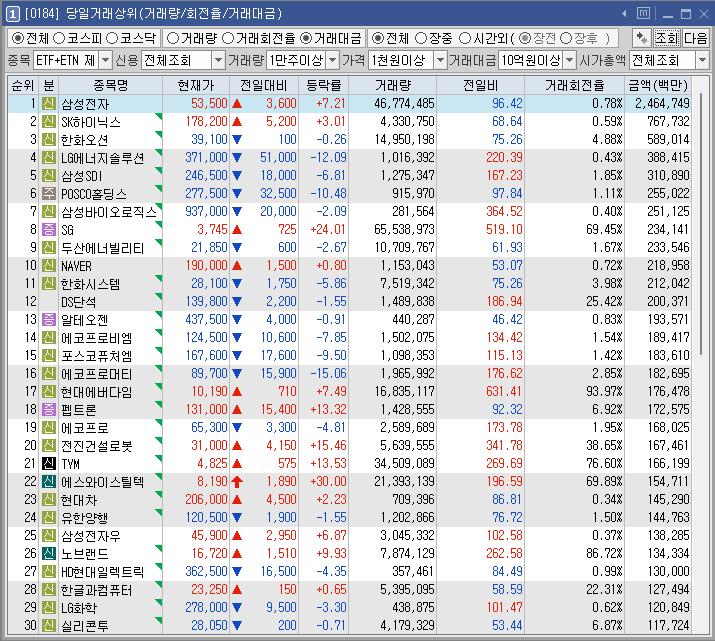Open the 전진건설로봇 stock name
This screenshot has height=641, width=715.
pyautogui.click(x=97, y=446)
